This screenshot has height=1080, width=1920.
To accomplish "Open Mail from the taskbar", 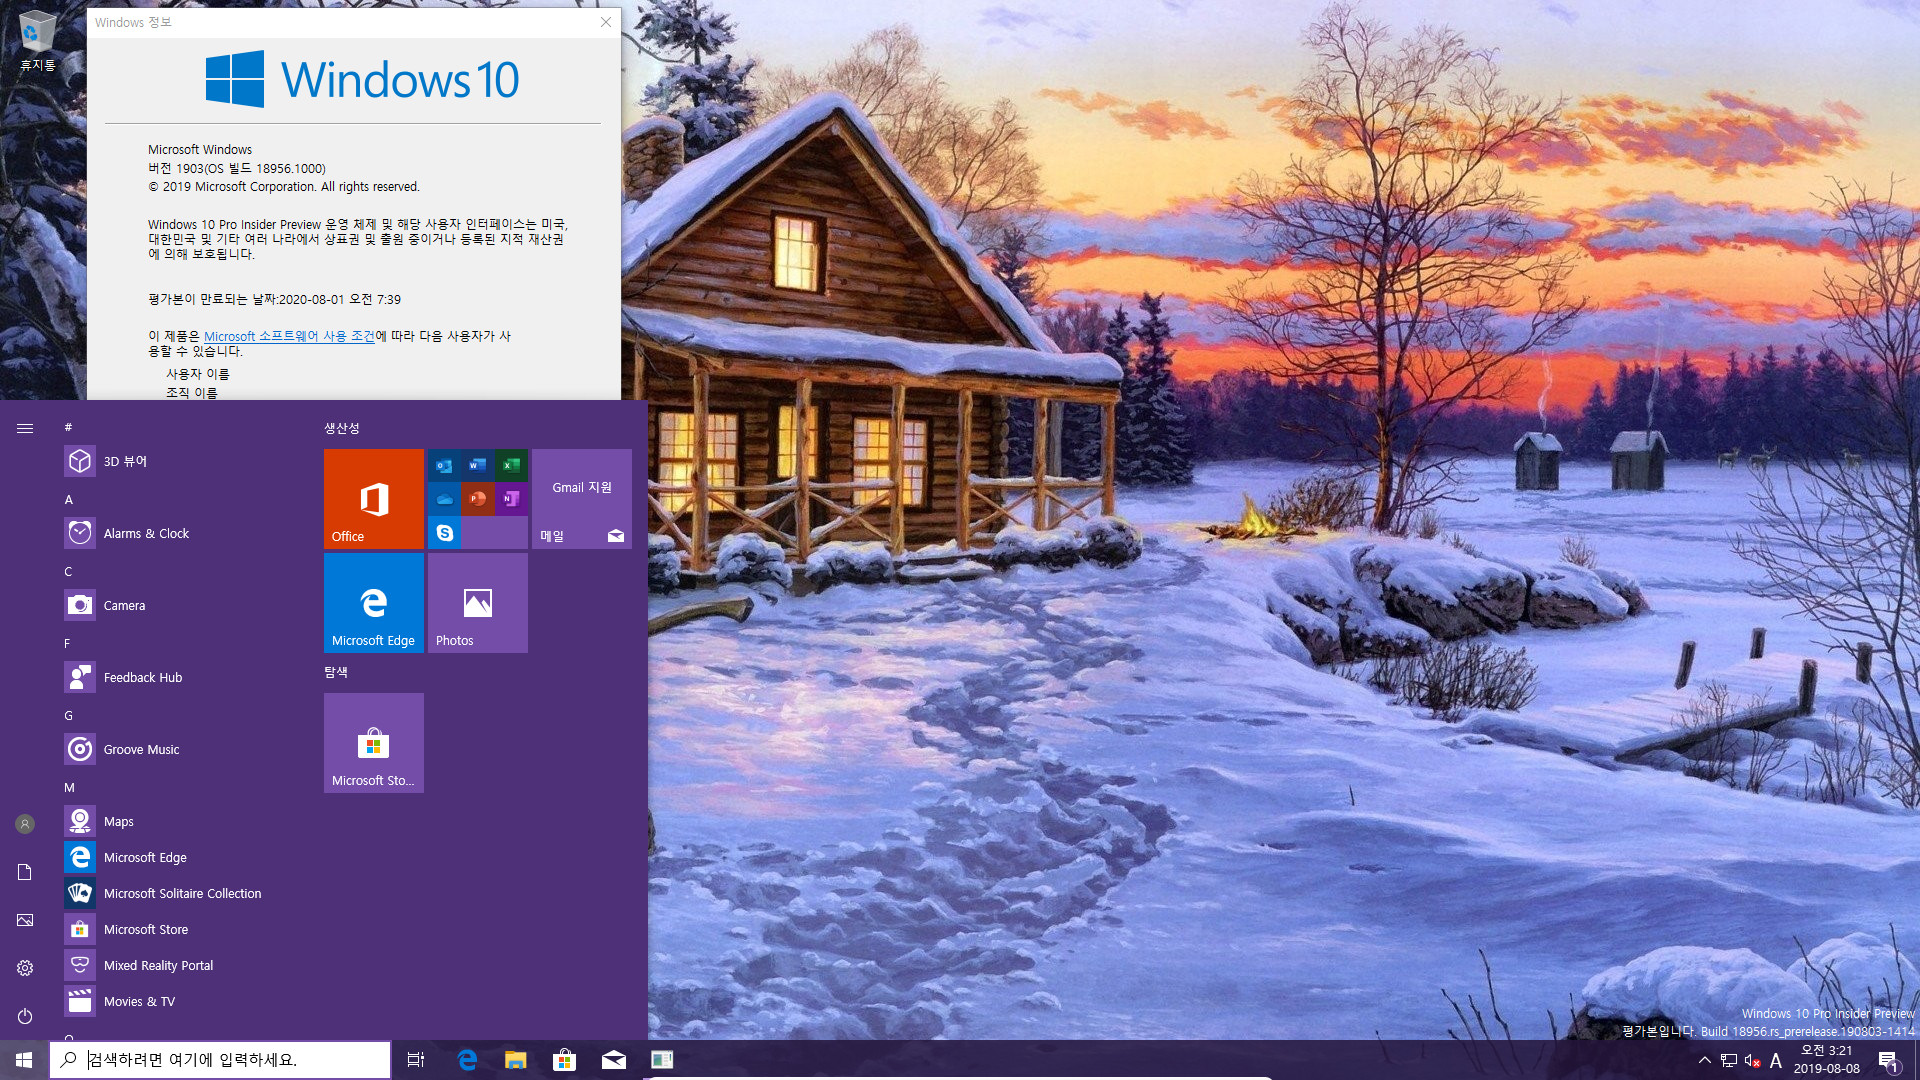I will pyautogui.click(x=614, y=1060).
